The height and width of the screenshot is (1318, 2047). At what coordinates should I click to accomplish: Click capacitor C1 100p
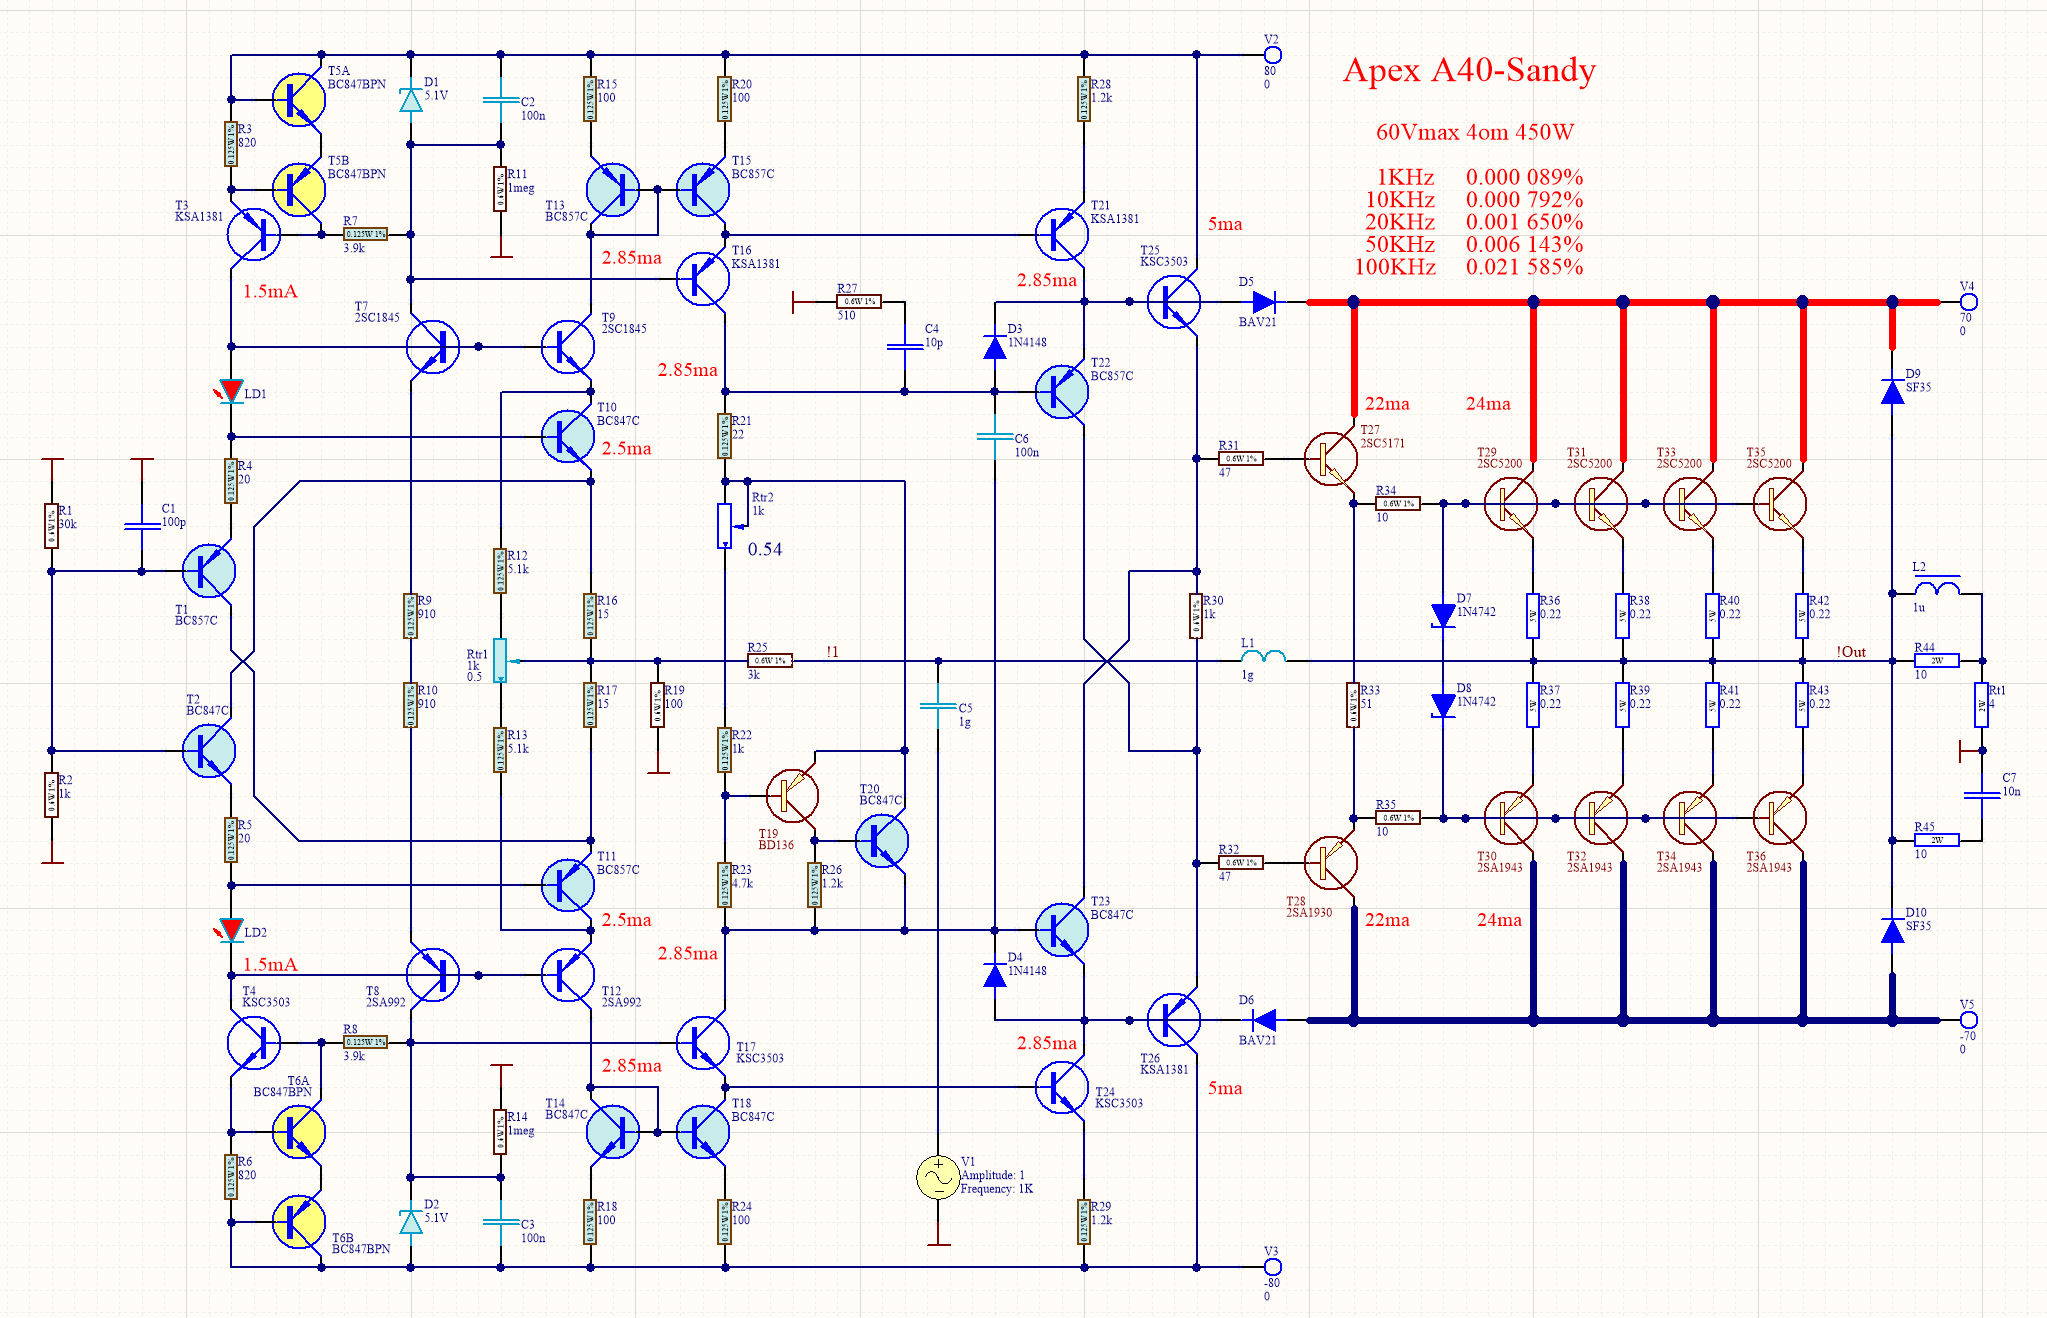[x=142, y=526]
